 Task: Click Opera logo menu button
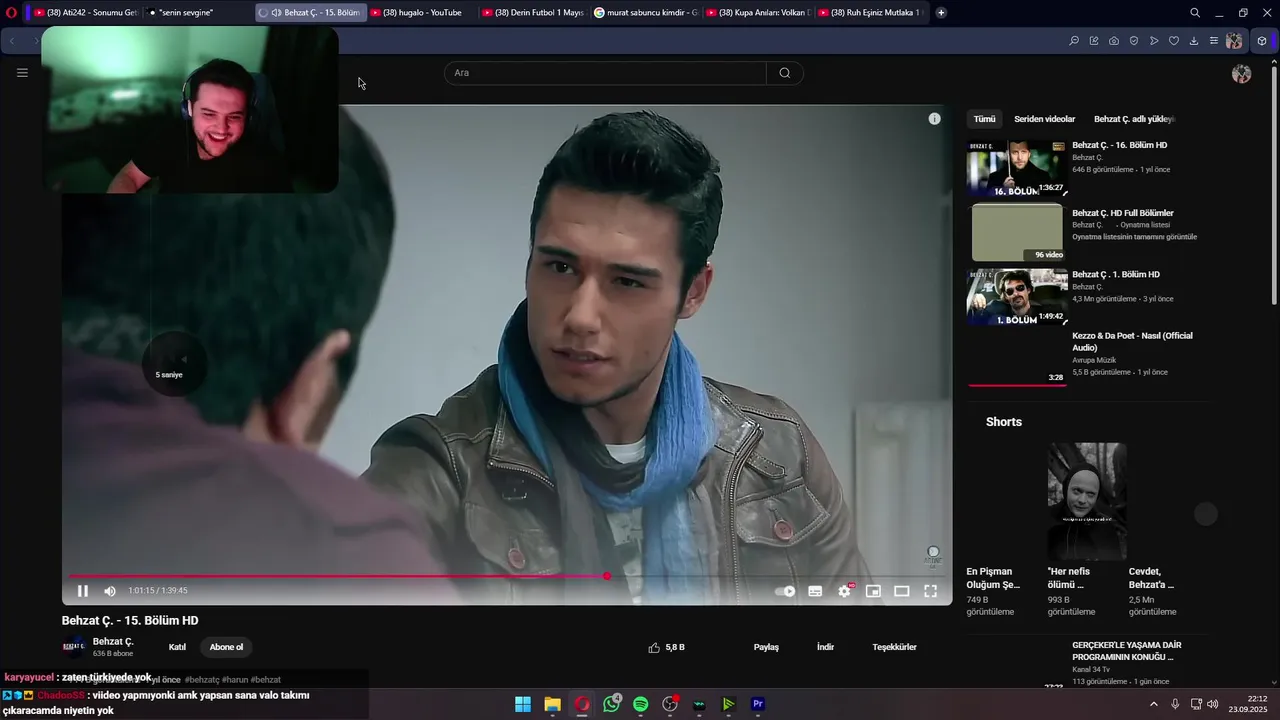pyautogui.click(x=12, y=13)
